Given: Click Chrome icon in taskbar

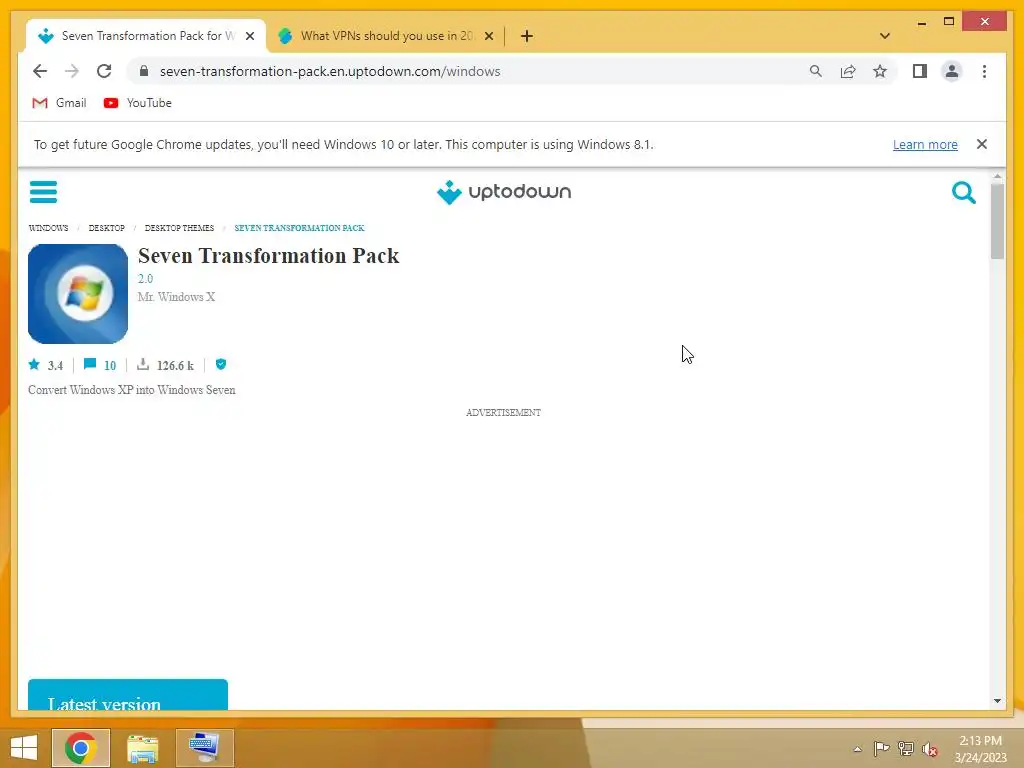Looking at the screenshot, I should pyautogui.click(x=81, y=748).
